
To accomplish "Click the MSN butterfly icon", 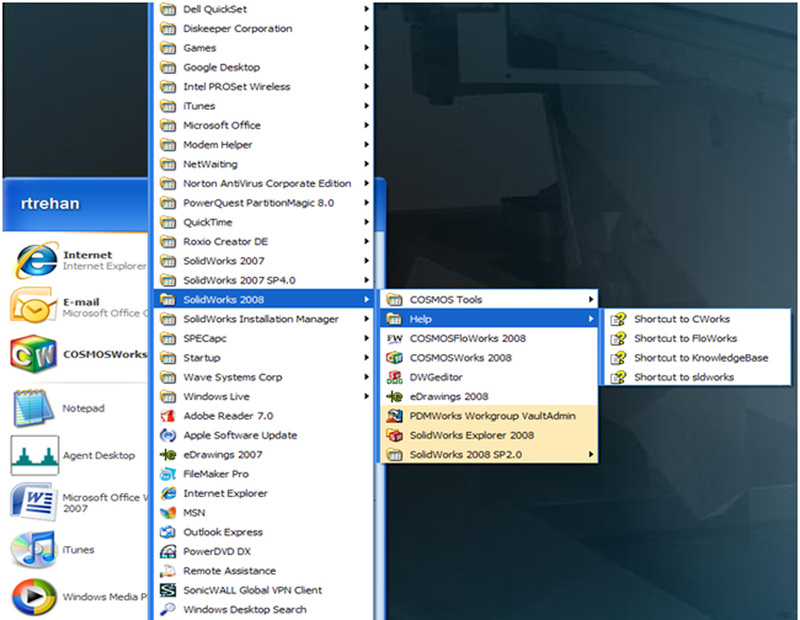I will pyautogui.click(x=168, y=513).
